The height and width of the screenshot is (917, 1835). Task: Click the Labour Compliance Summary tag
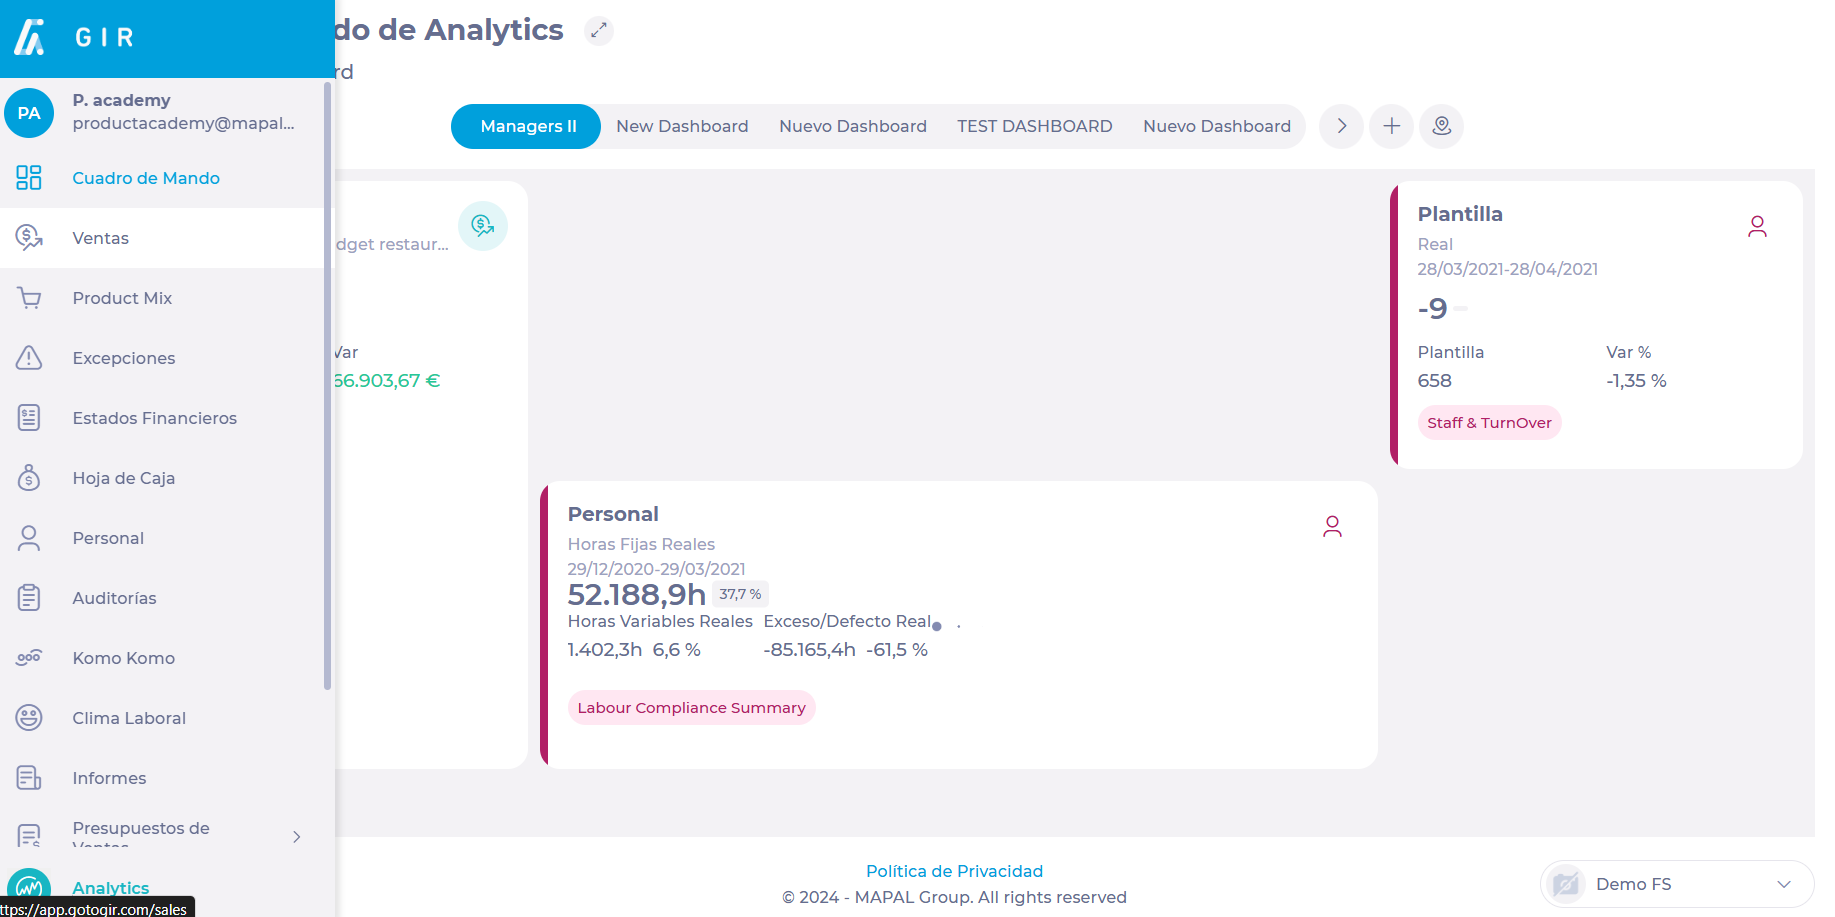[691, 708]
